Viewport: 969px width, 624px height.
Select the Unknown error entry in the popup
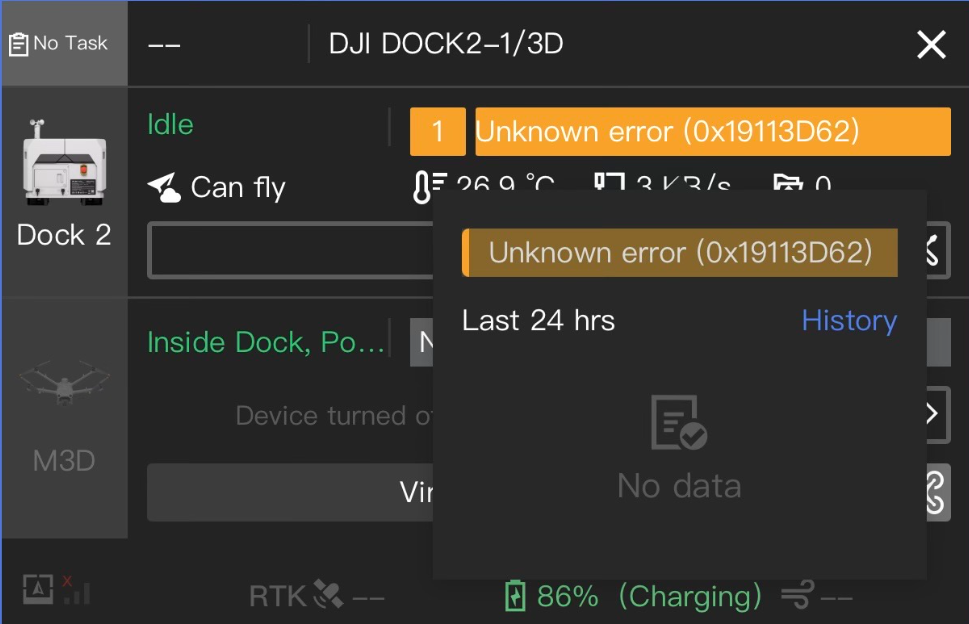click(x=680, y=253)
